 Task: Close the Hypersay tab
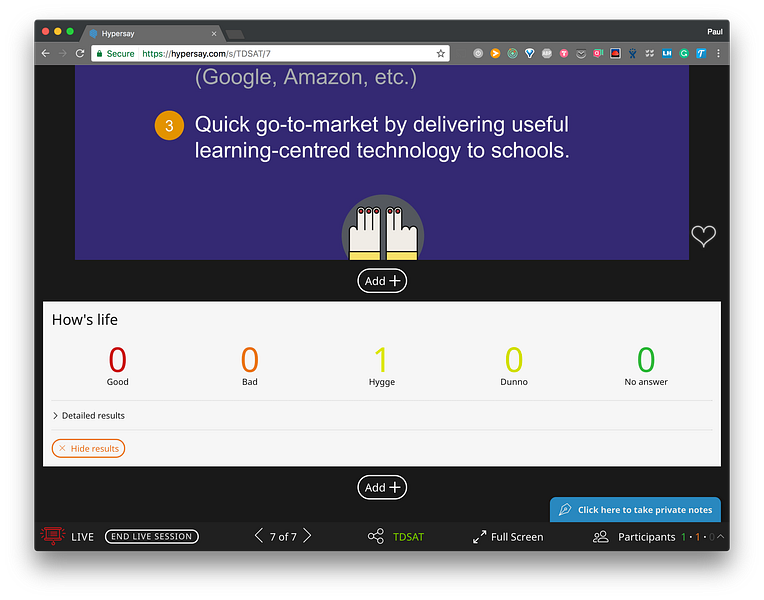point(214,34)
